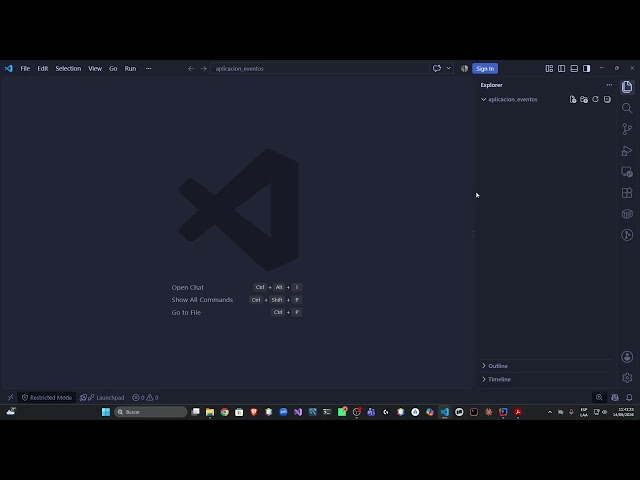Open the chat dropdown arrow in title bar

(x=449, y=69)
